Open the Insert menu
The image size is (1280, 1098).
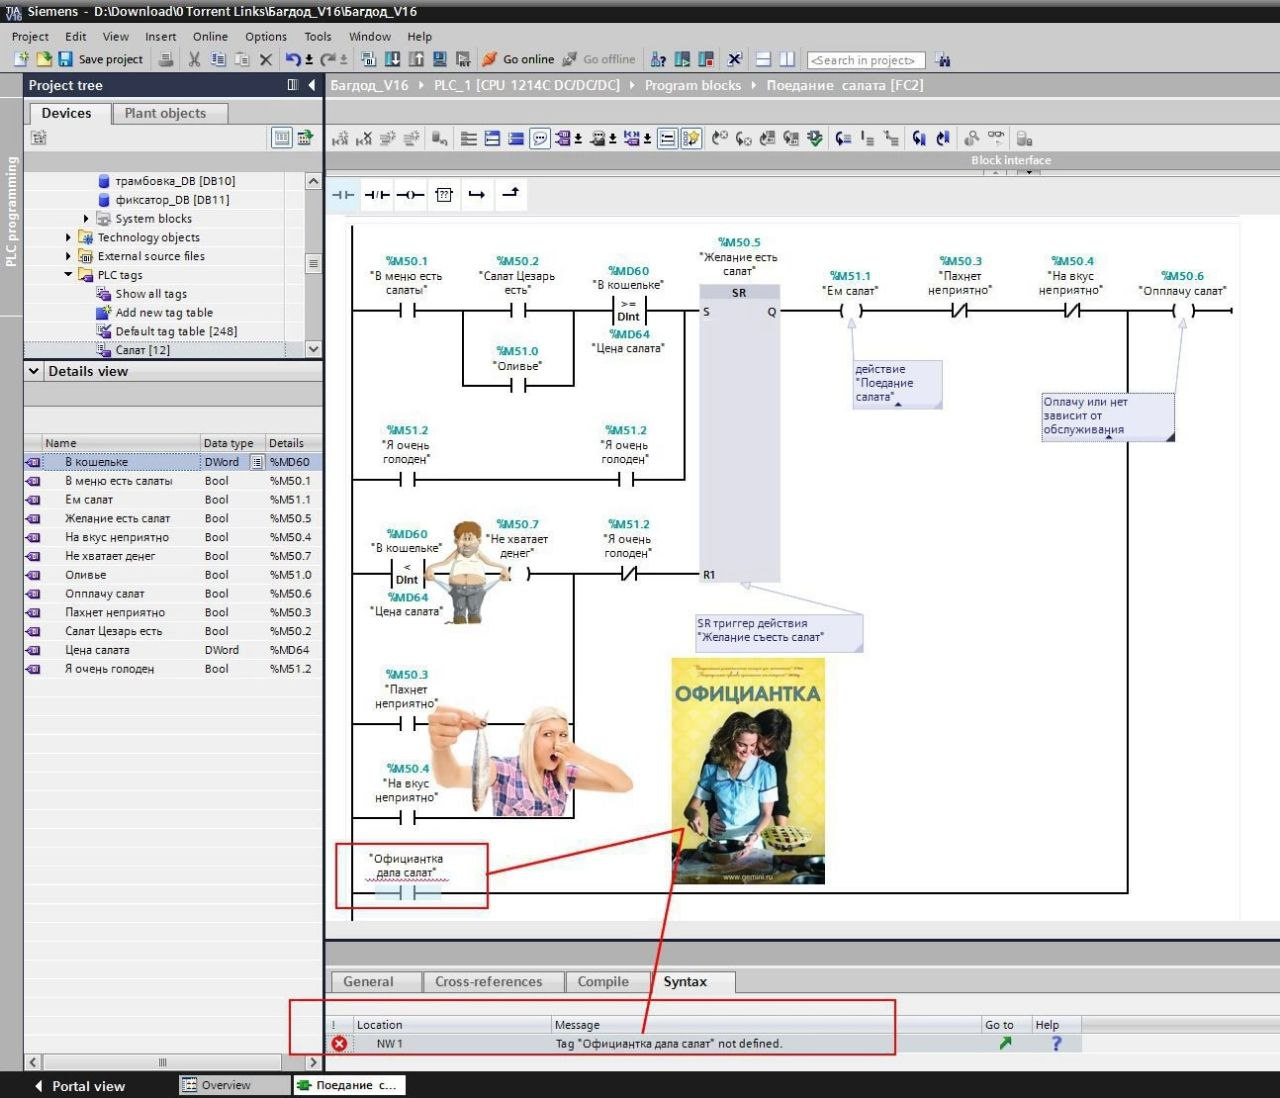(x=160, y=36)
